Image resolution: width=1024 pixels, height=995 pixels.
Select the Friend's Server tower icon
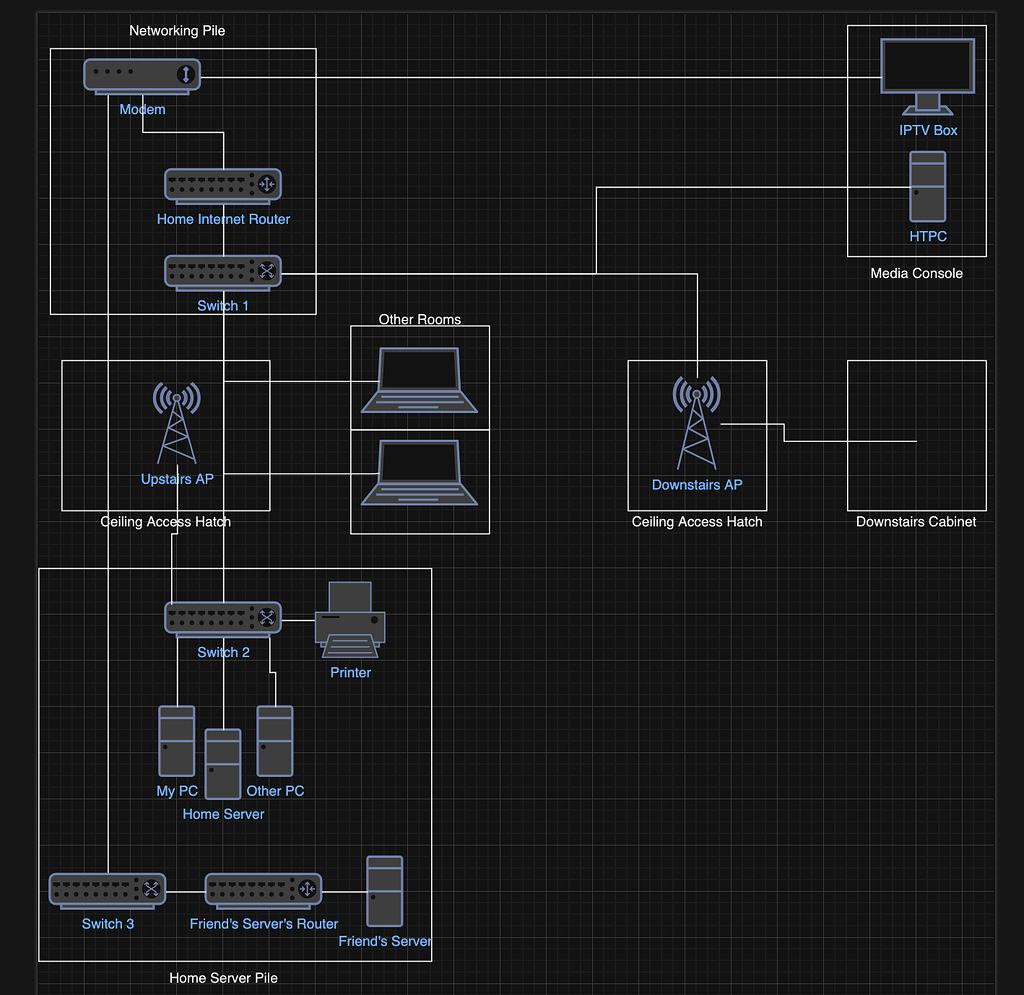(385, 891)
